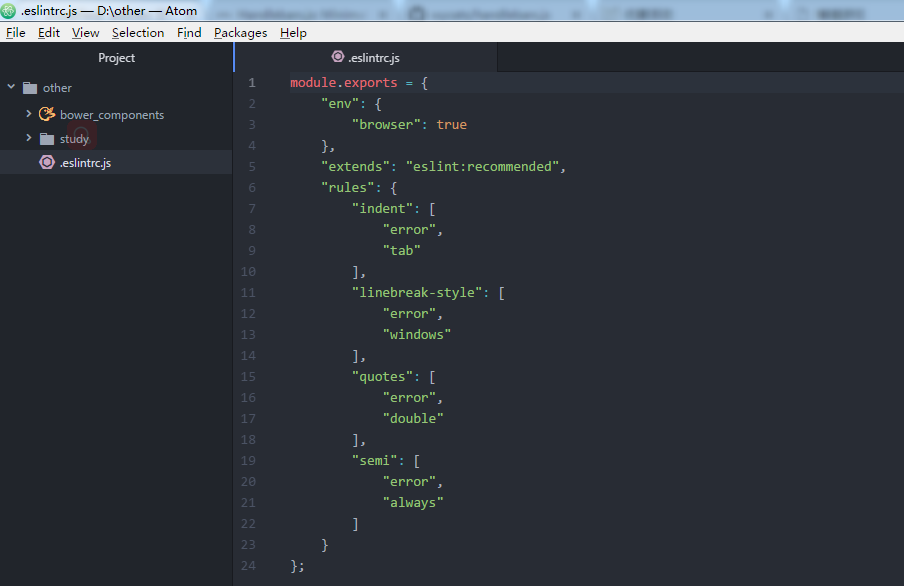Screen dimensions: 904x586
Task: Click the "eslint:recommended" string
Action: [482, 167]
